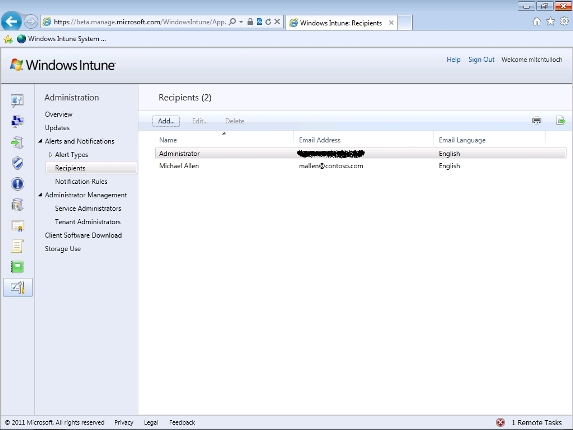
Task: Click the Add... recipient button
Action: point(166,121)
